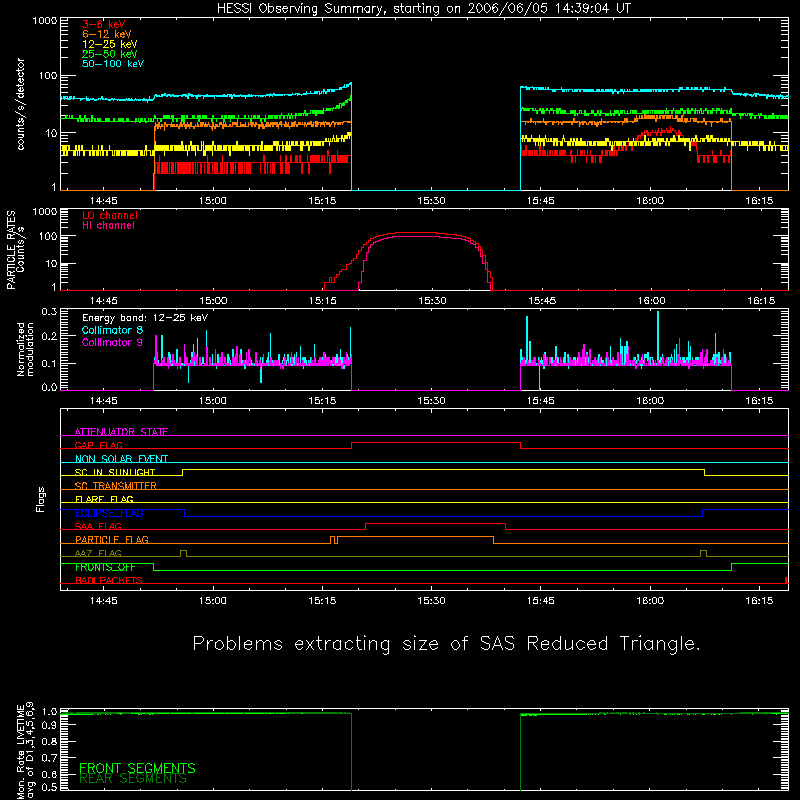Screen dimensions: 800x800
Task: Click the SC_IN_SUNLIGHT flag label
Action: [x=115, y=472]
